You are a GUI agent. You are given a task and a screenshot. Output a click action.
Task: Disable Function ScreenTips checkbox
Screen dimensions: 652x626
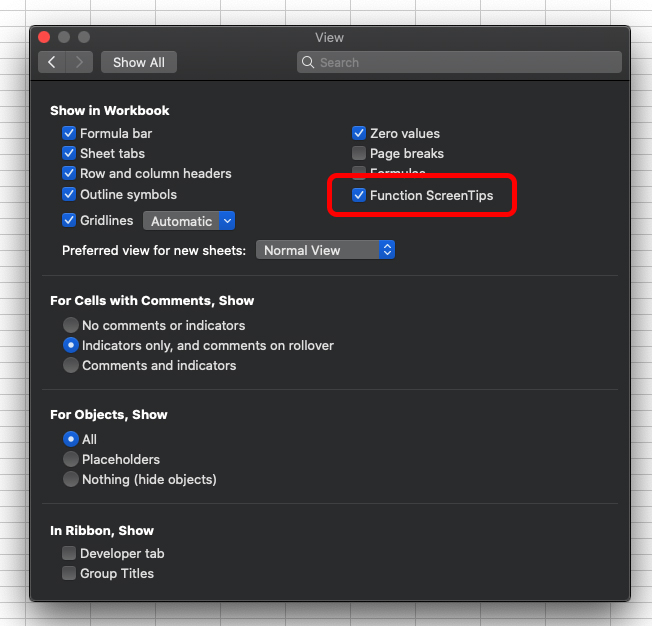(359, 195)
